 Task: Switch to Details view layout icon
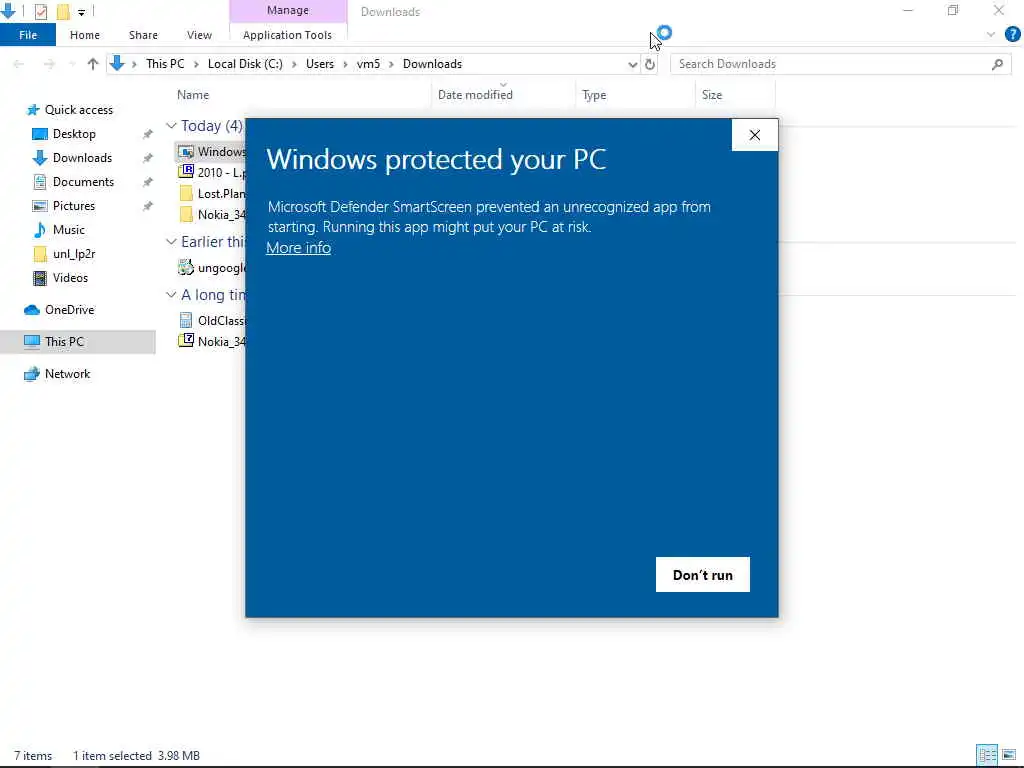(987, 755)
